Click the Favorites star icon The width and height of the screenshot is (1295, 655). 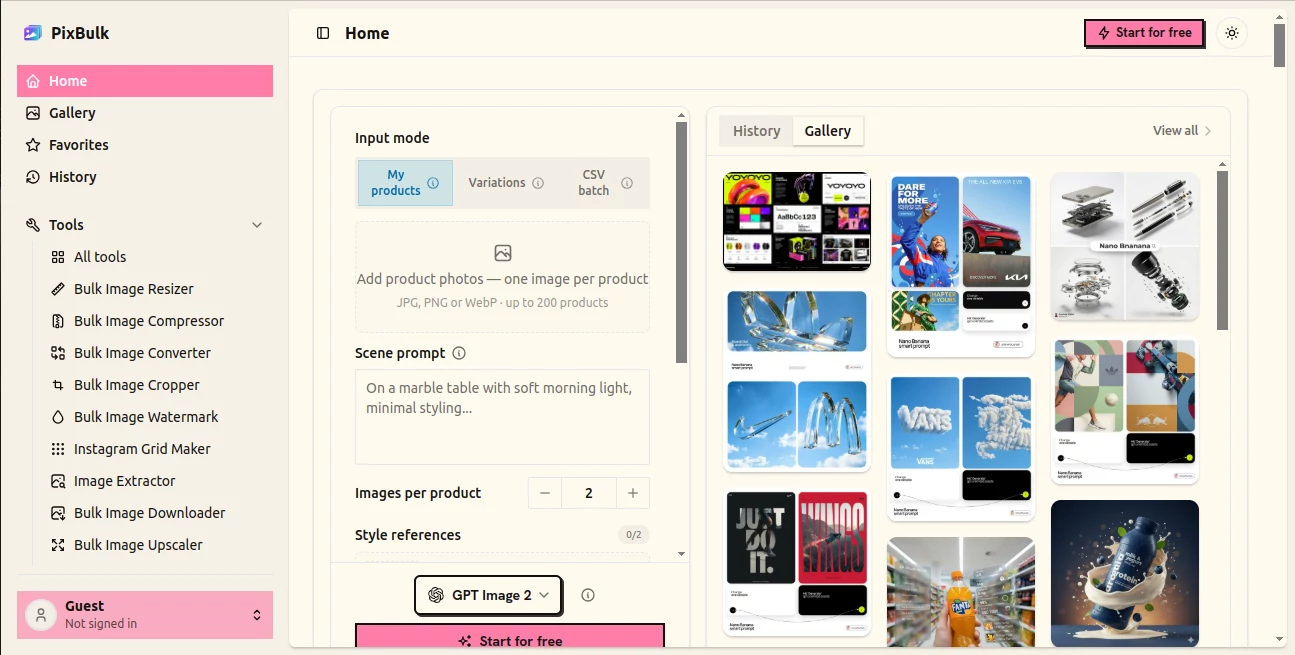pyautogui.click(x=33, y=145)
